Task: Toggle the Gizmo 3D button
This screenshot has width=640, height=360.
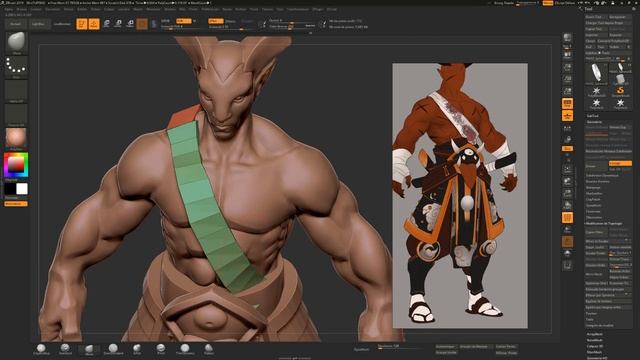Action: click(142, 24)
